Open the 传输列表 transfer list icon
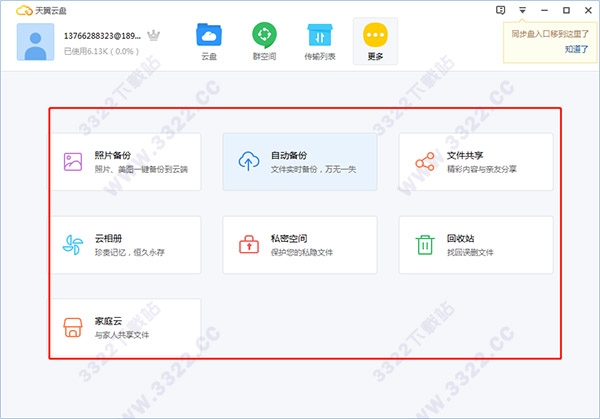 click(x=320, y=35)
